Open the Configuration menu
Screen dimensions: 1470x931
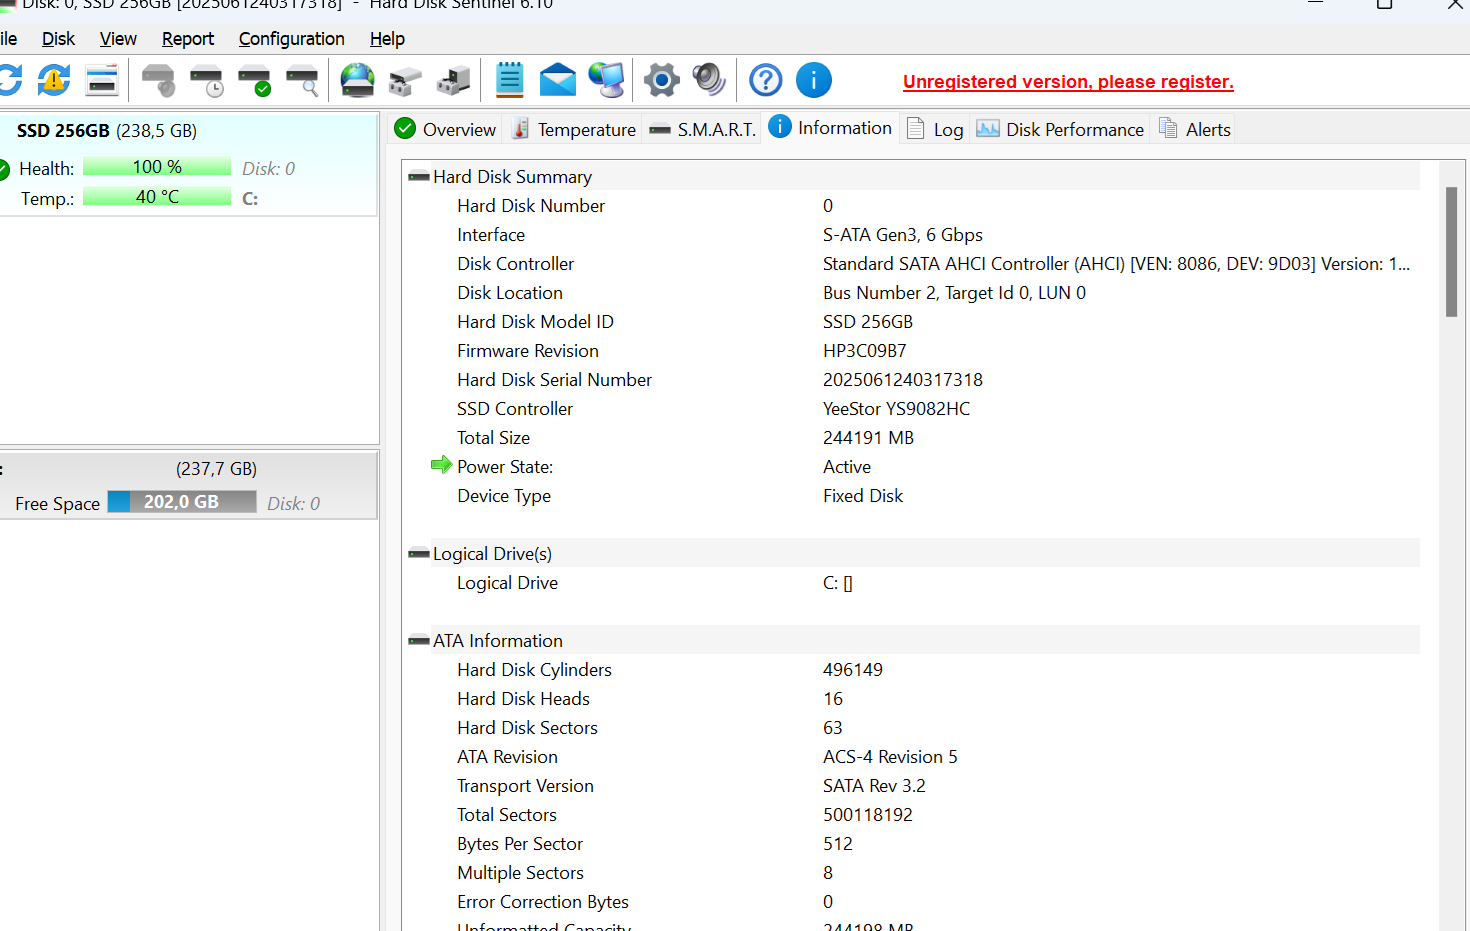tap(291, 39)
